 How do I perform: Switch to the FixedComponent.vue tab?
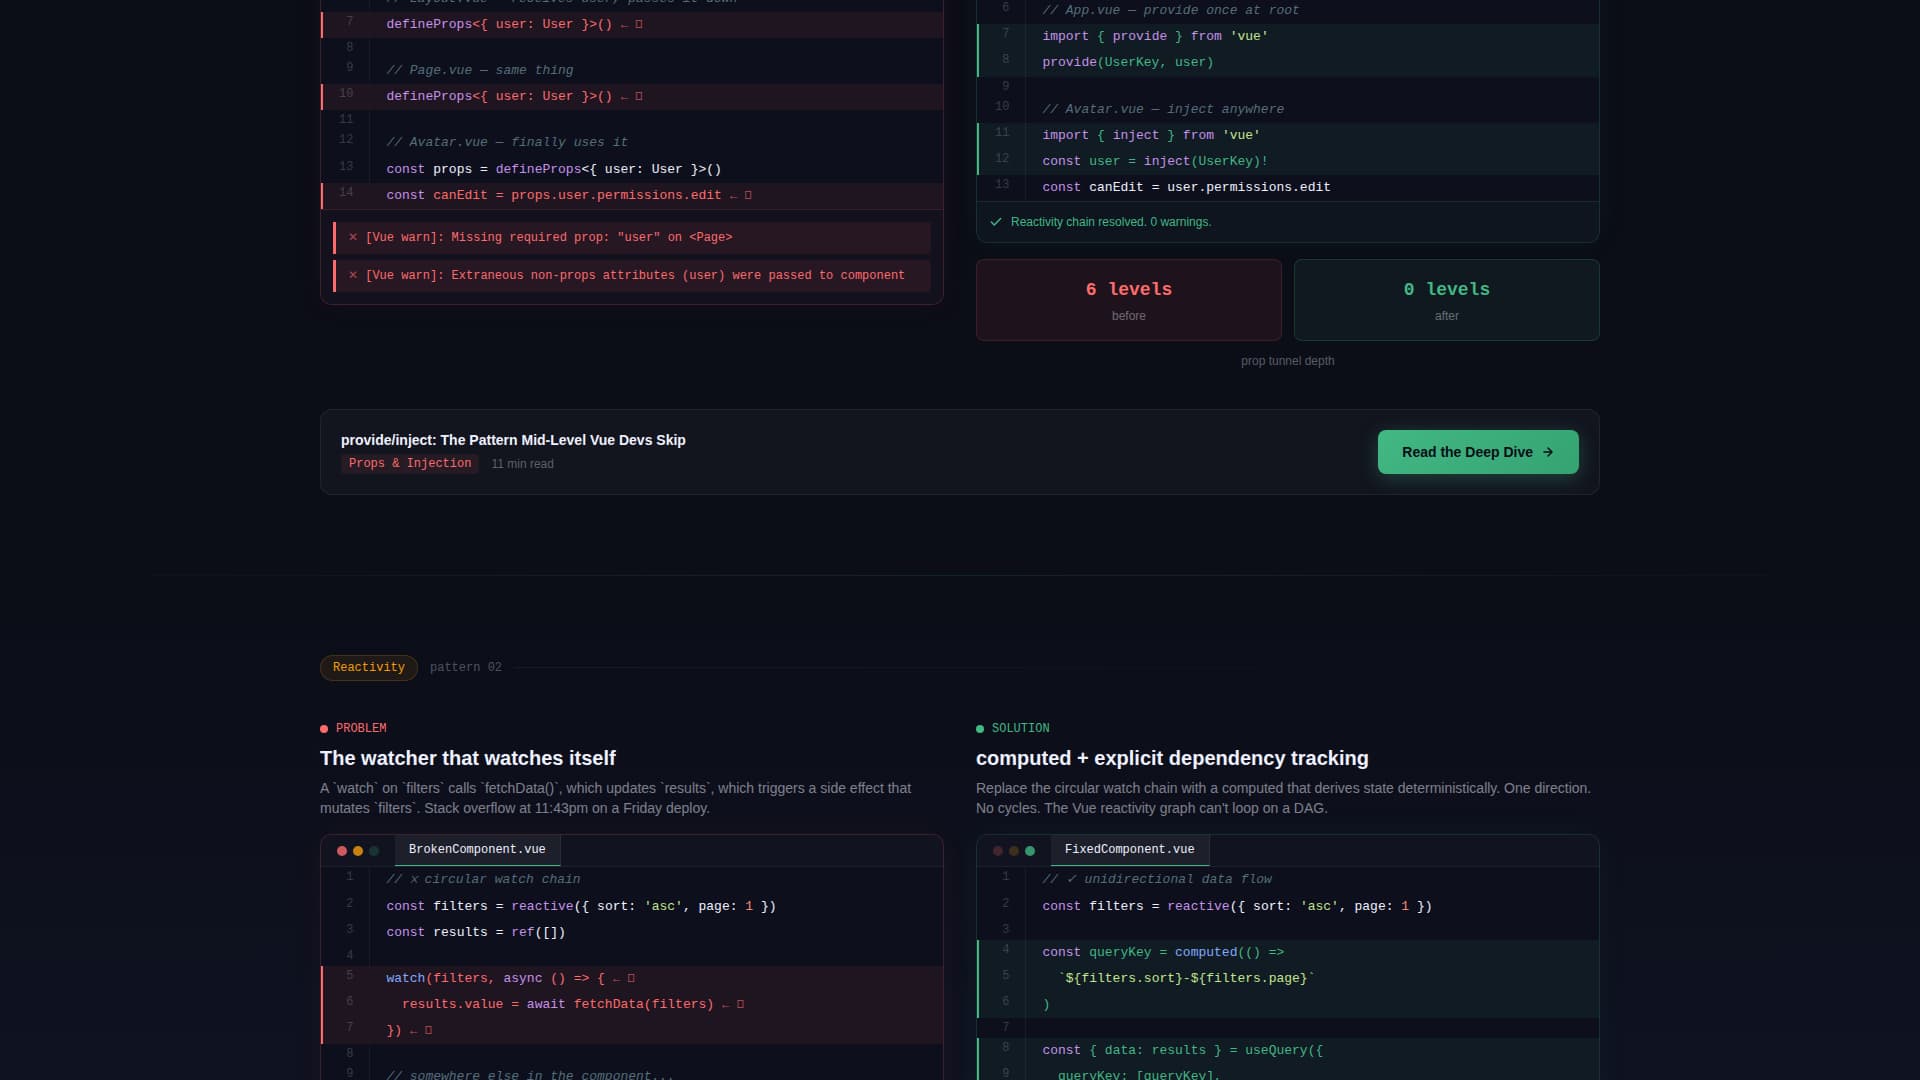pyautogui.click(x=1129, y=849)
